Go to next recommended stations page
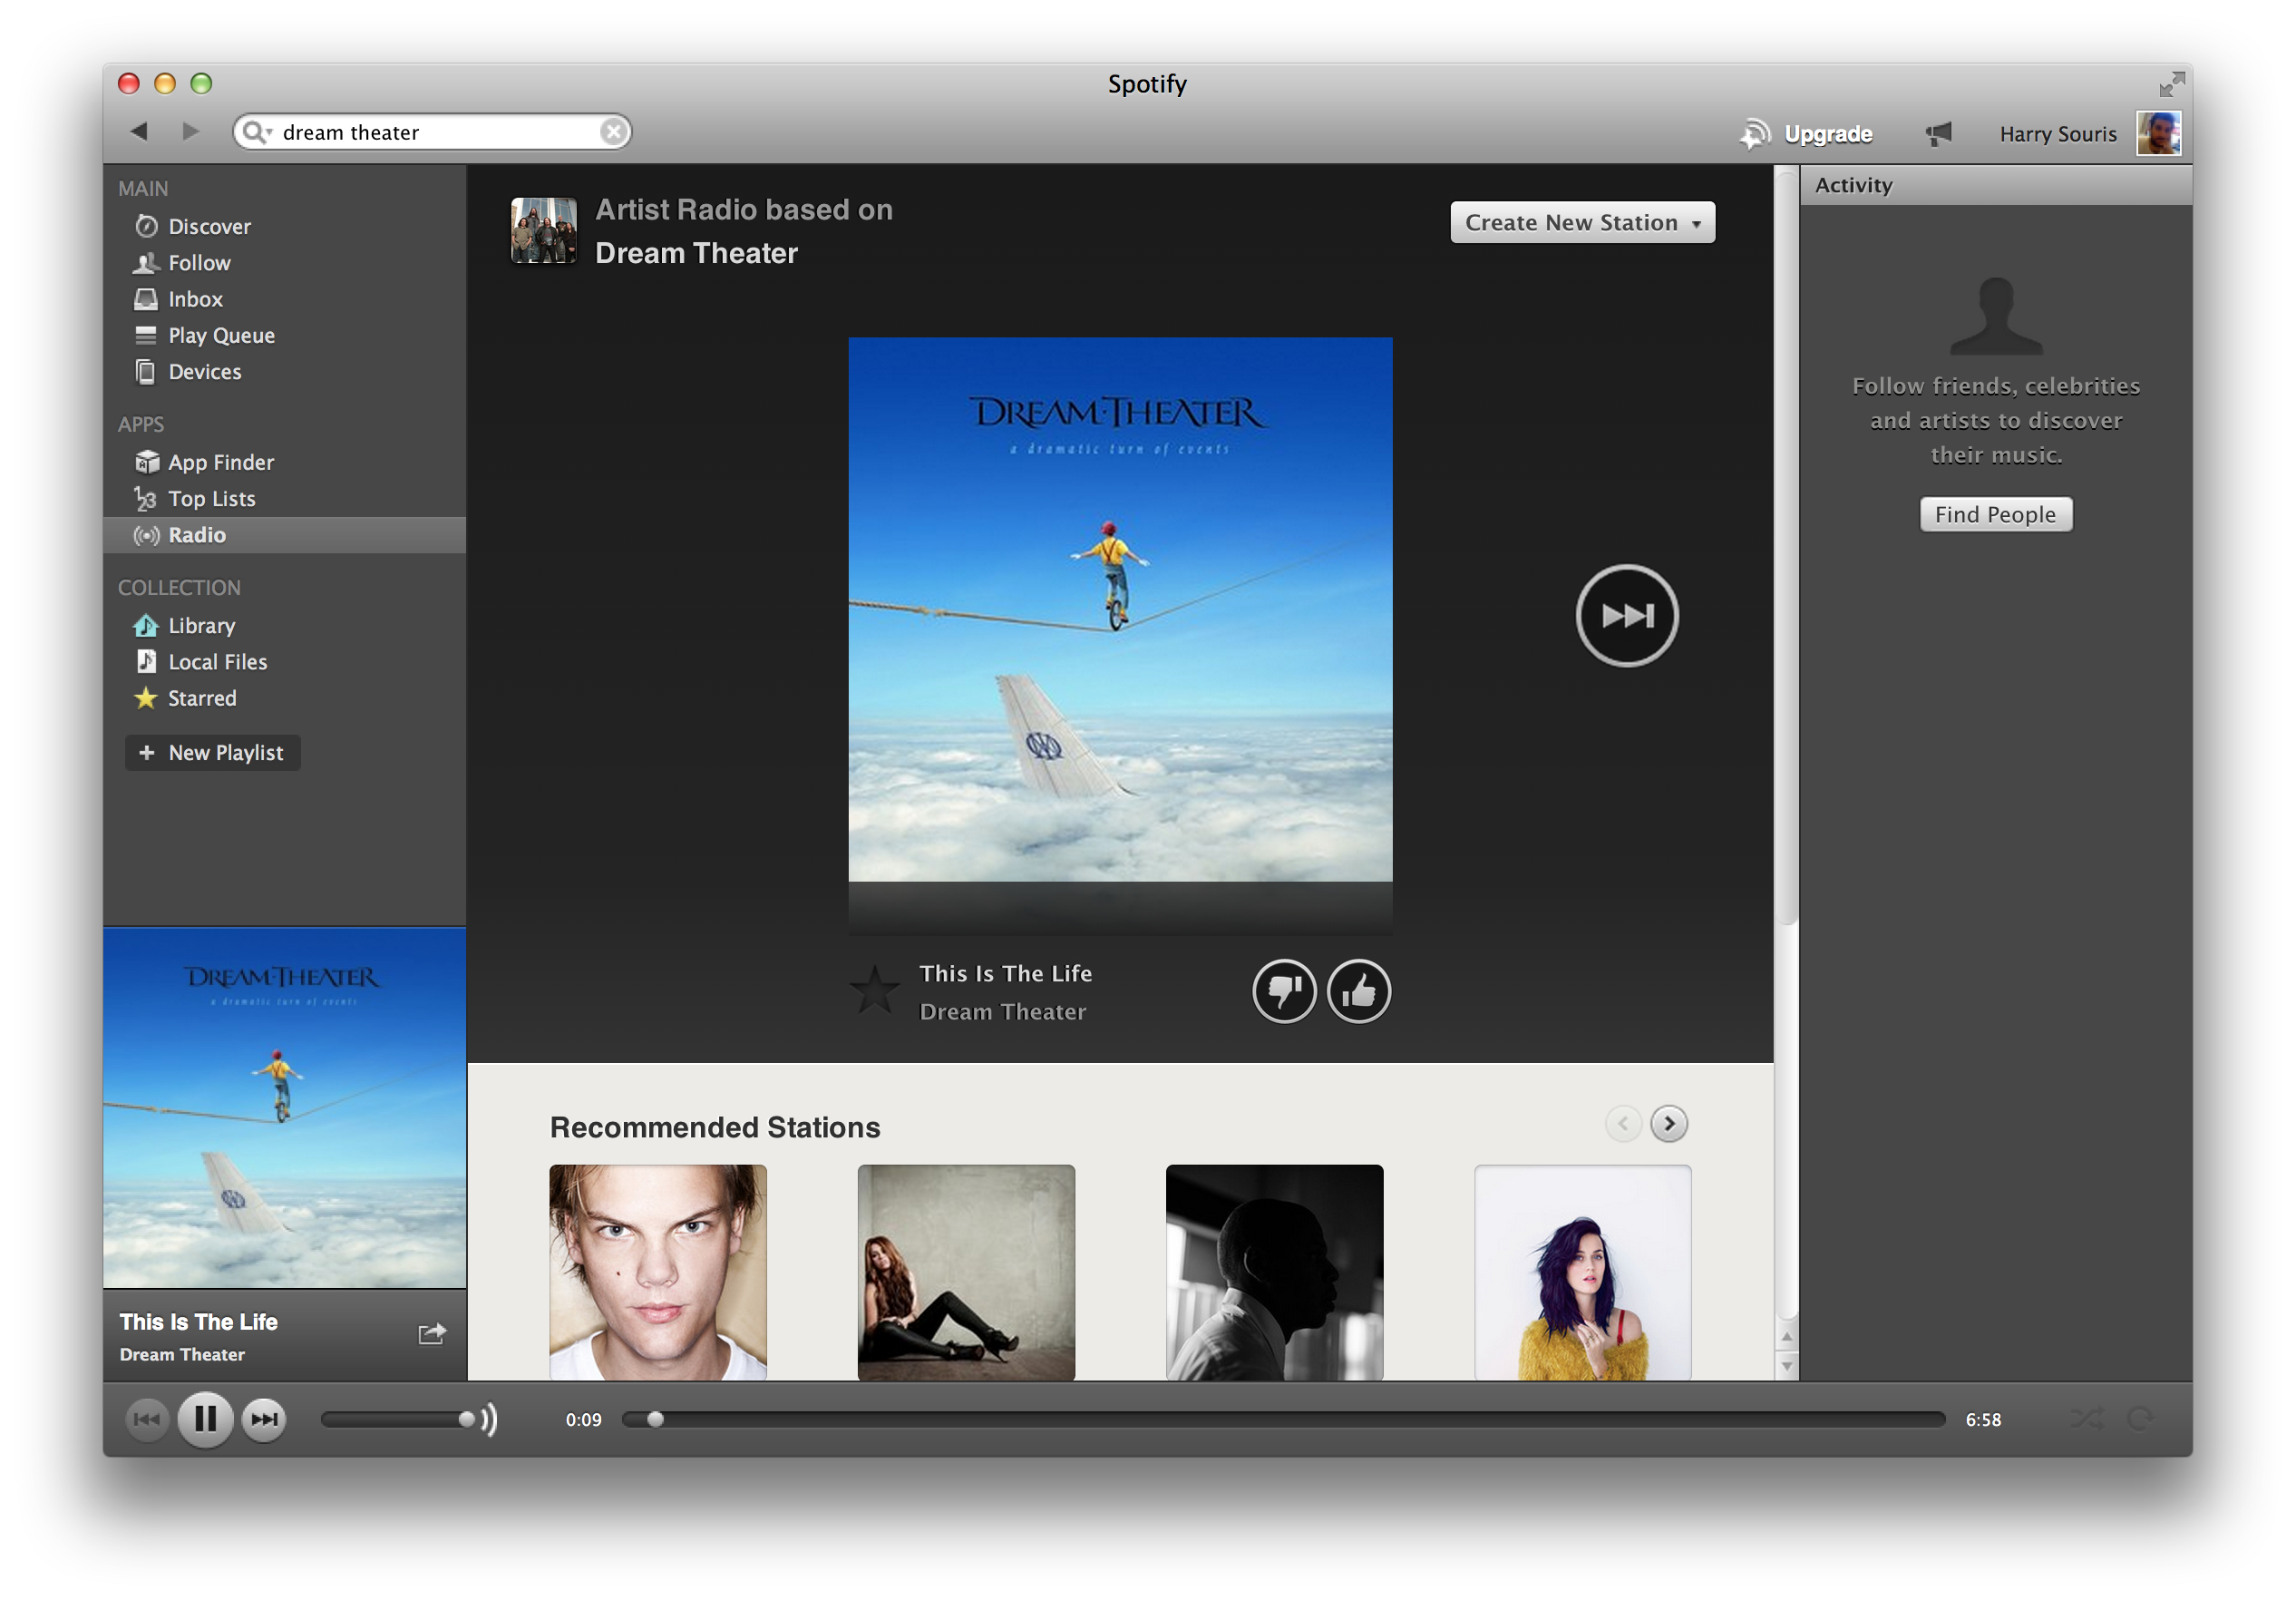 click(x=1669, y=1124)
